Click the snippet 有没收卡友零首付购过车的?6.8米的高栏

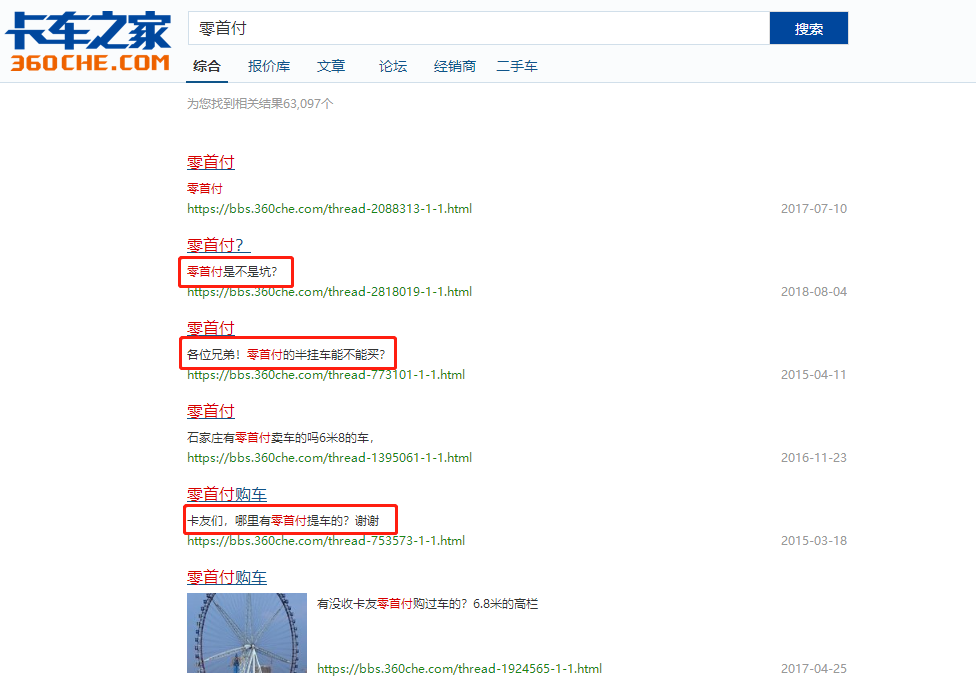428,604
